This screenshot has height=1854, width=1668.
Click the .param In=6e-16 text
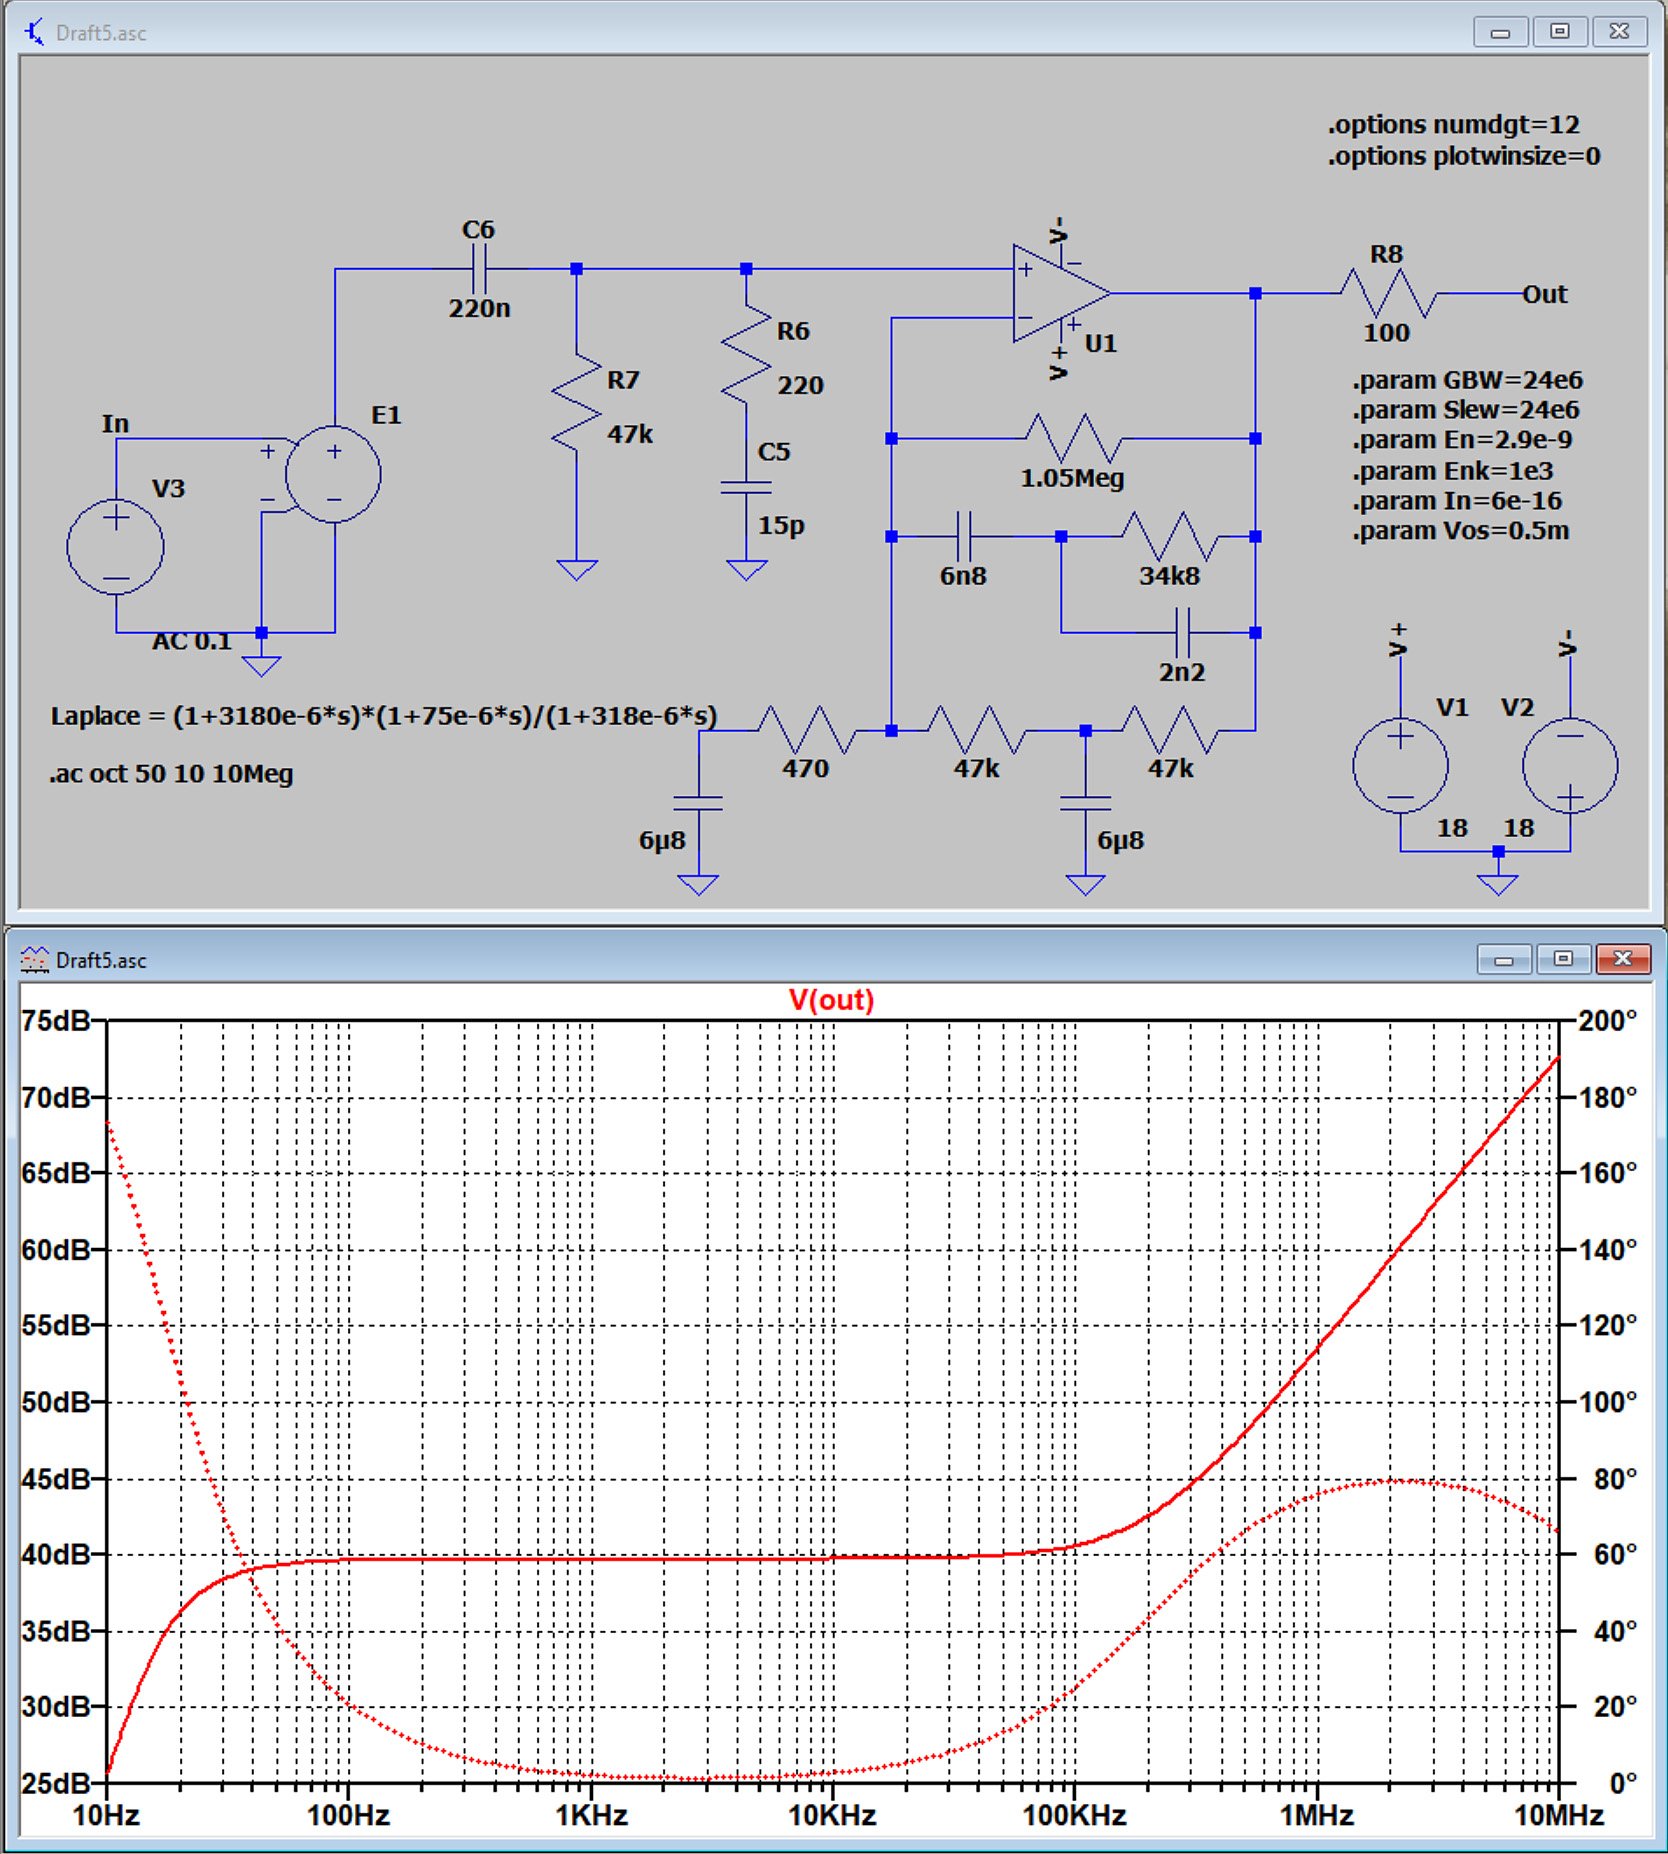[1457, 501]
